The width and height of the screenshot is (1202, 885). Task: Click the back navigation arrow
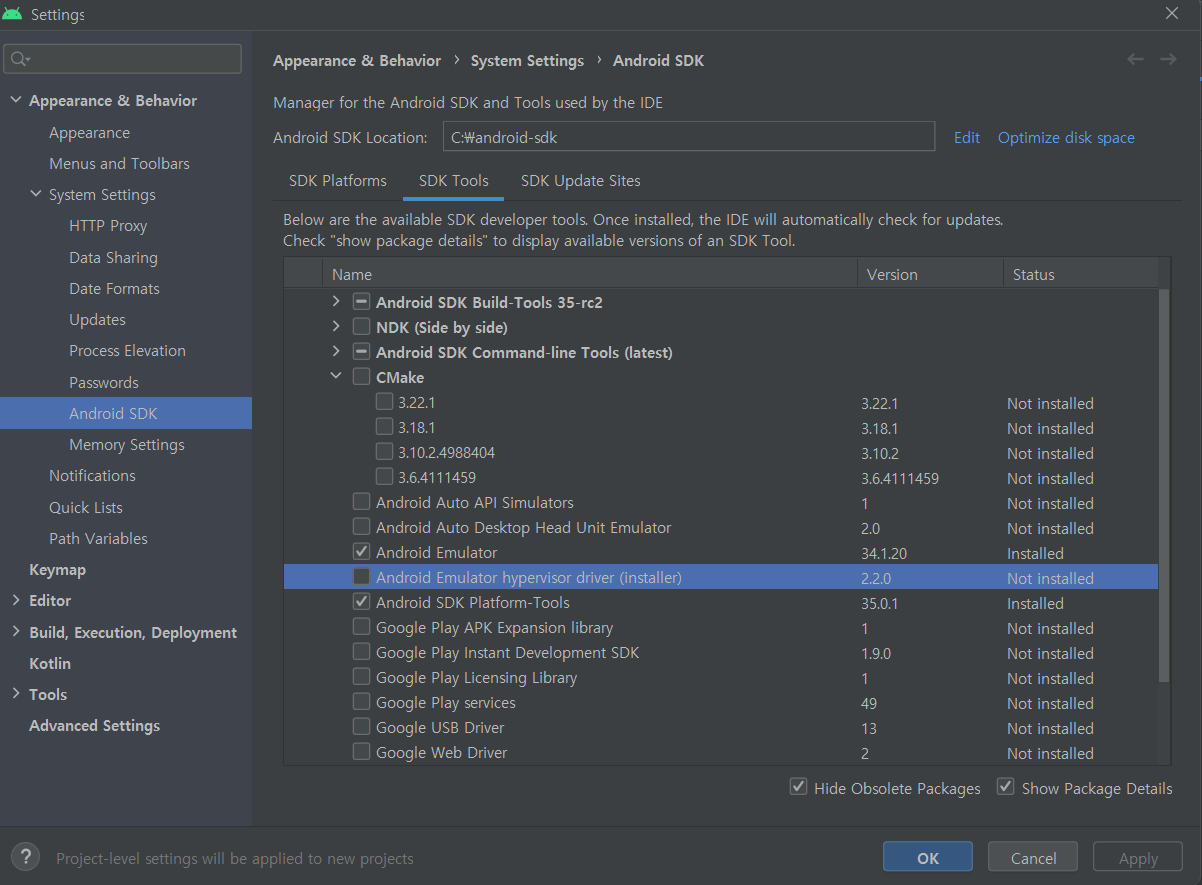click(1135, 60)
